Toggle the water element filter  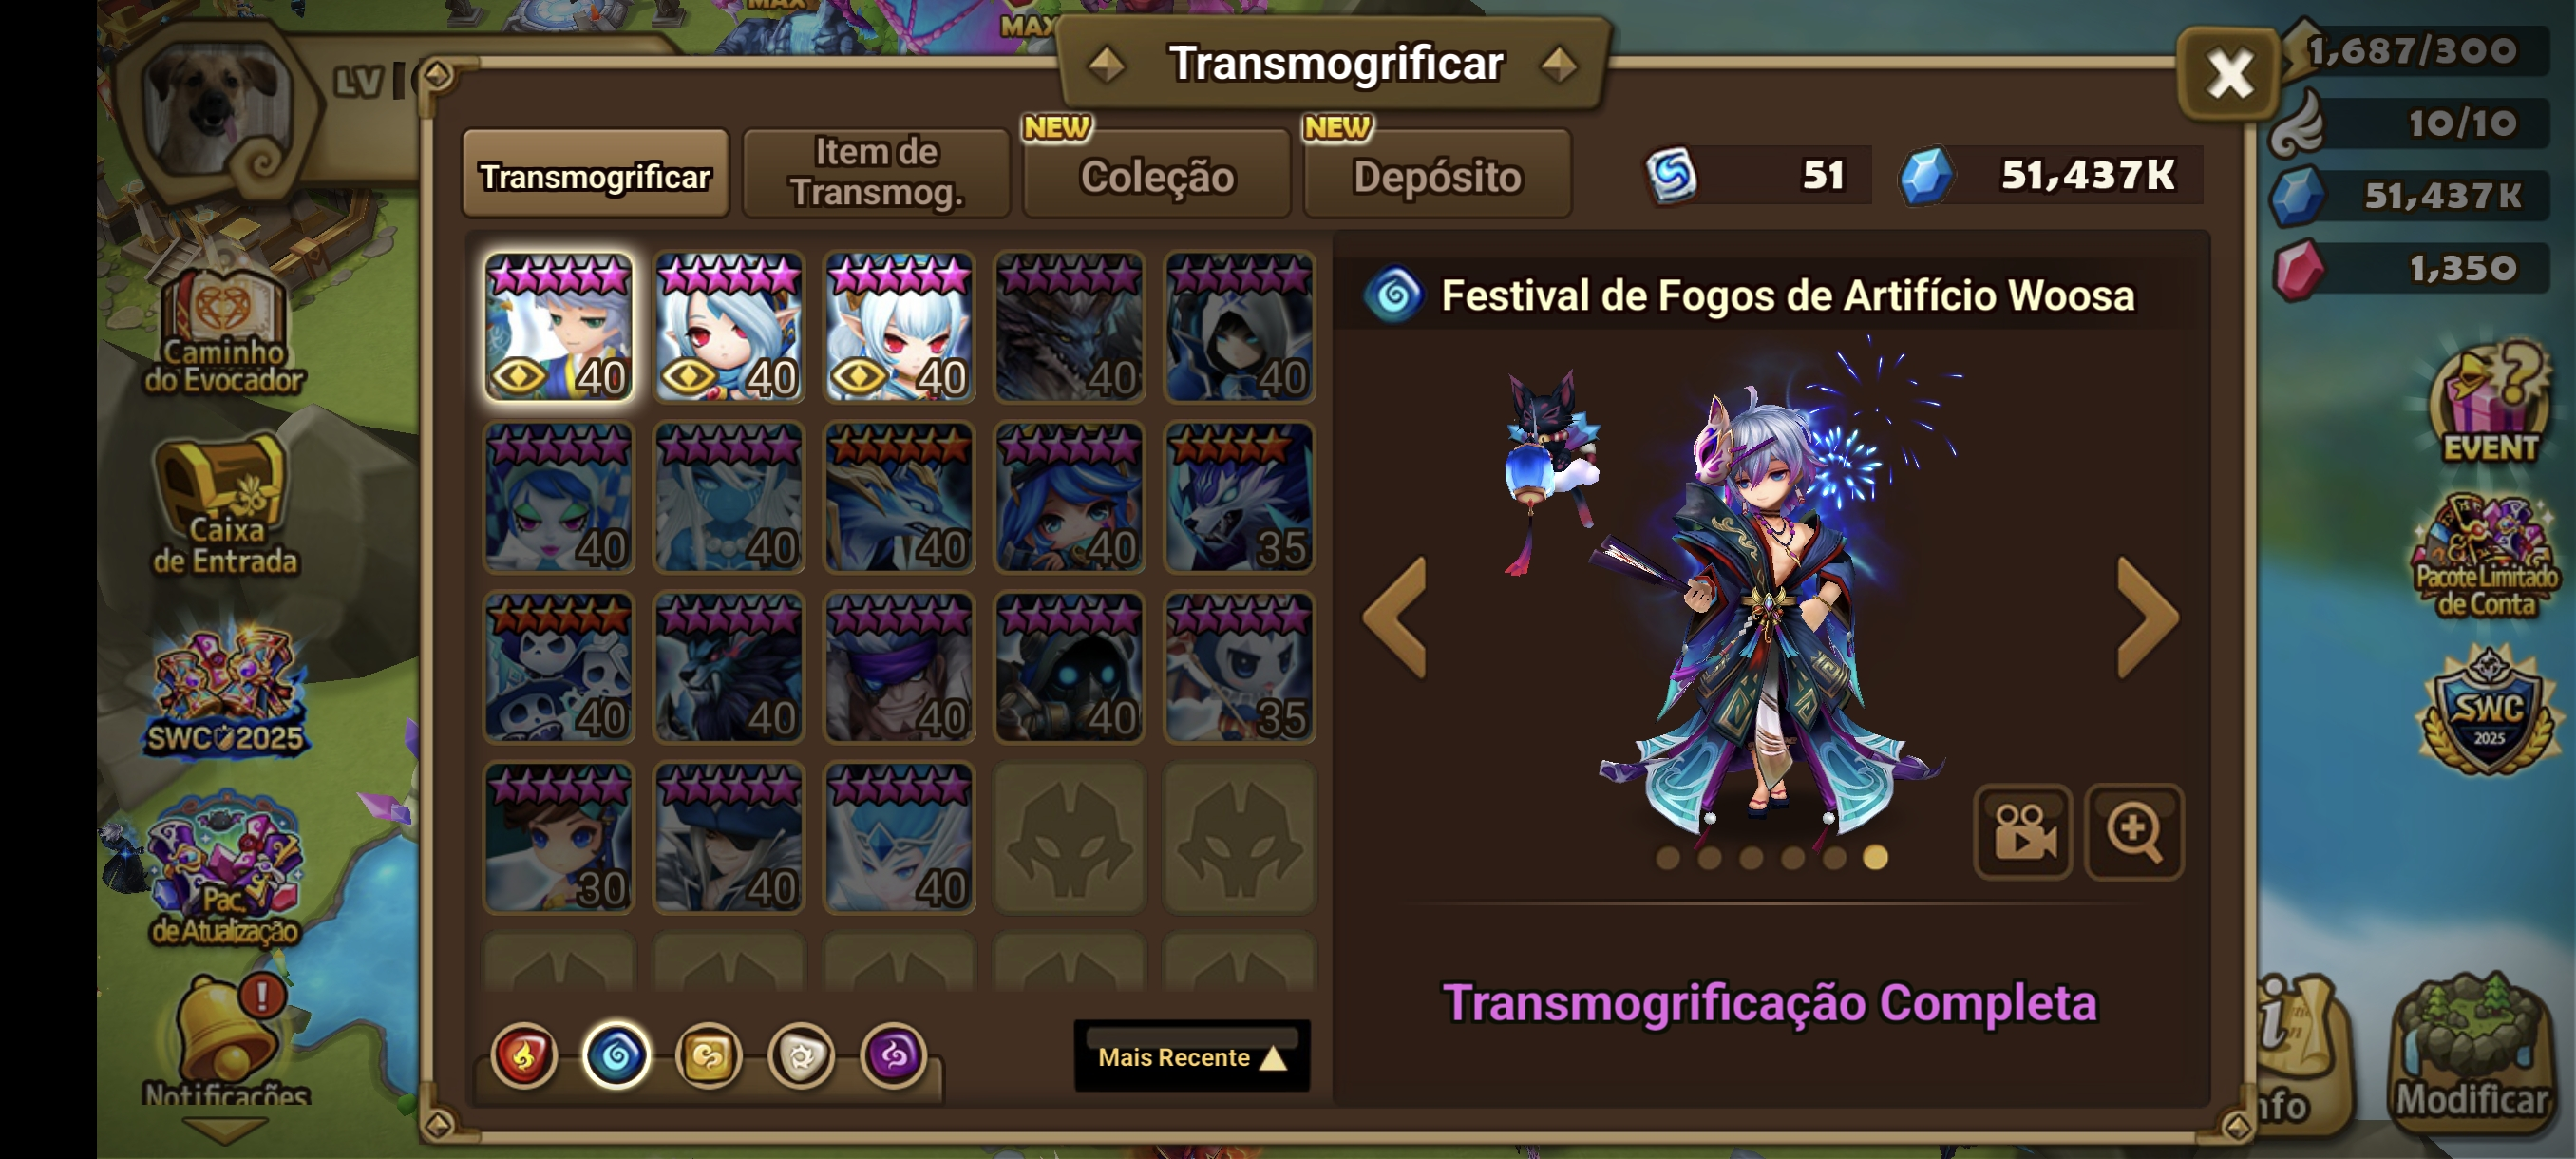click(x=616, y=1055)
